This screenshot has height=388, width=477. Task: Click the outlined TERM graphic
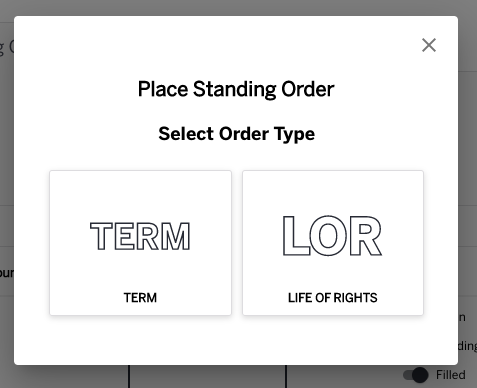coord(140,236)
